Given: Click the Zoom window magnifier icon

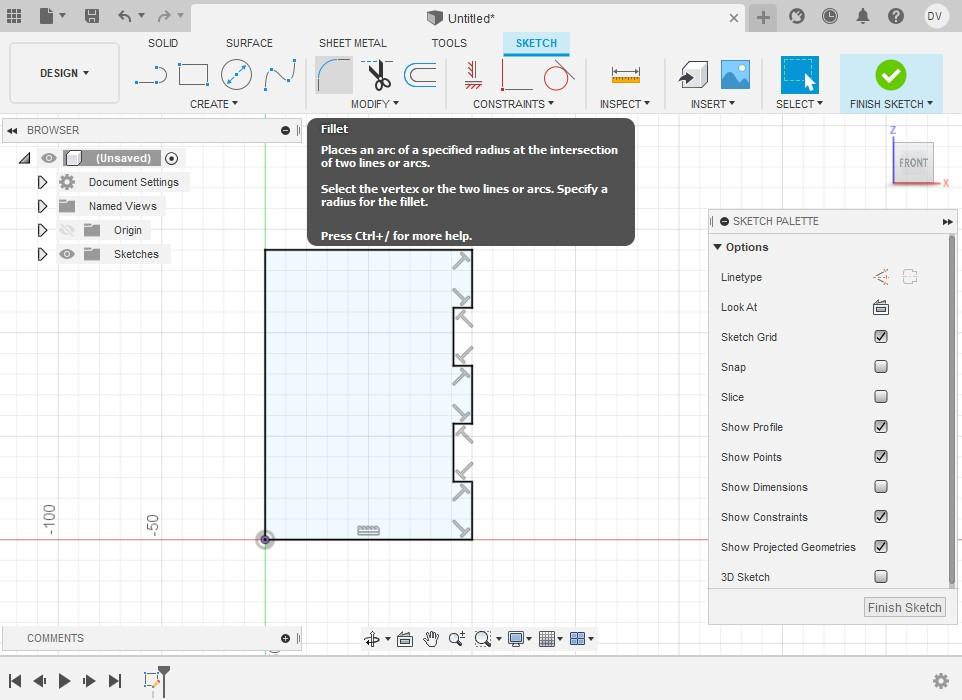Looking at the screenshot, I should tap(483, 639).
